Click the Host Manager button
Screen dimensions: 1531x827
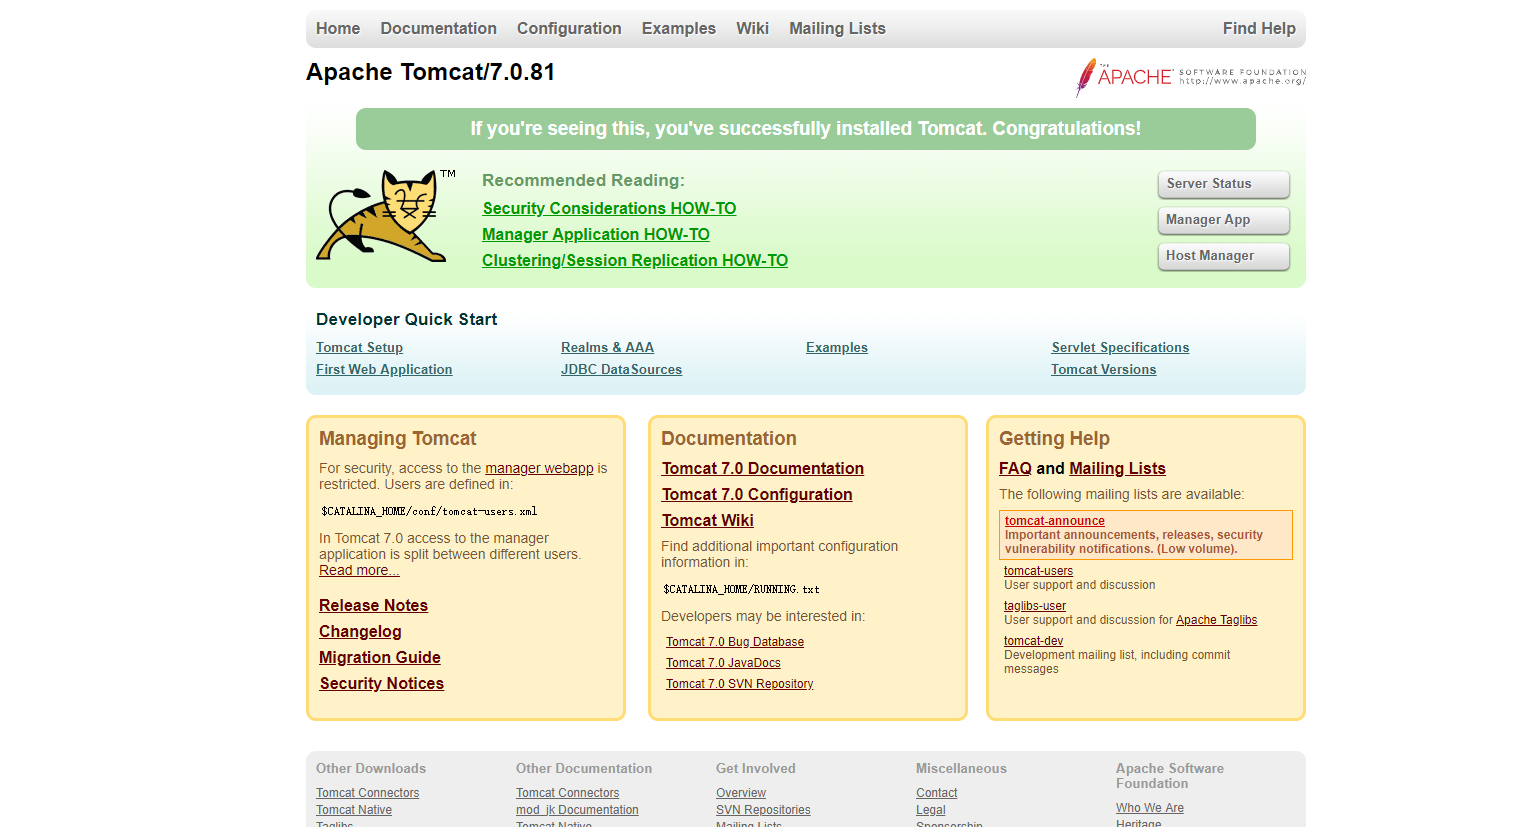[x=1223, y=256]
